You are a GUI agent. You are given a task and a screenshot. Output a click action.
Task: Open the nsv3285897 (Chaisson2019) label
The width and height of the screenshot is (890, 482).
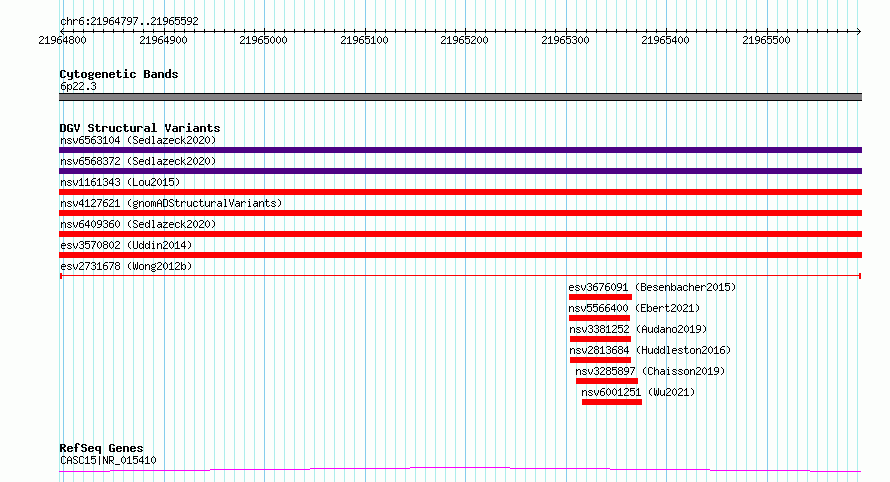650,371
